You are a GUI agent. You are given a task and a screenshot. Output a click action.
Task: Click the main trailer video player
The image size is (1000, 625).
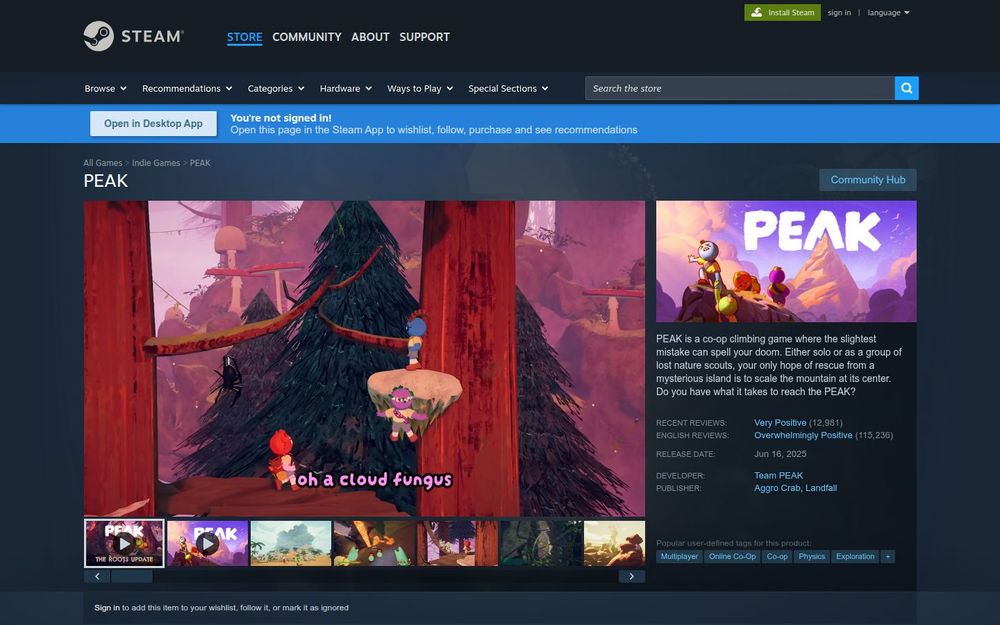pyautogui.click(x=364, y=358)
